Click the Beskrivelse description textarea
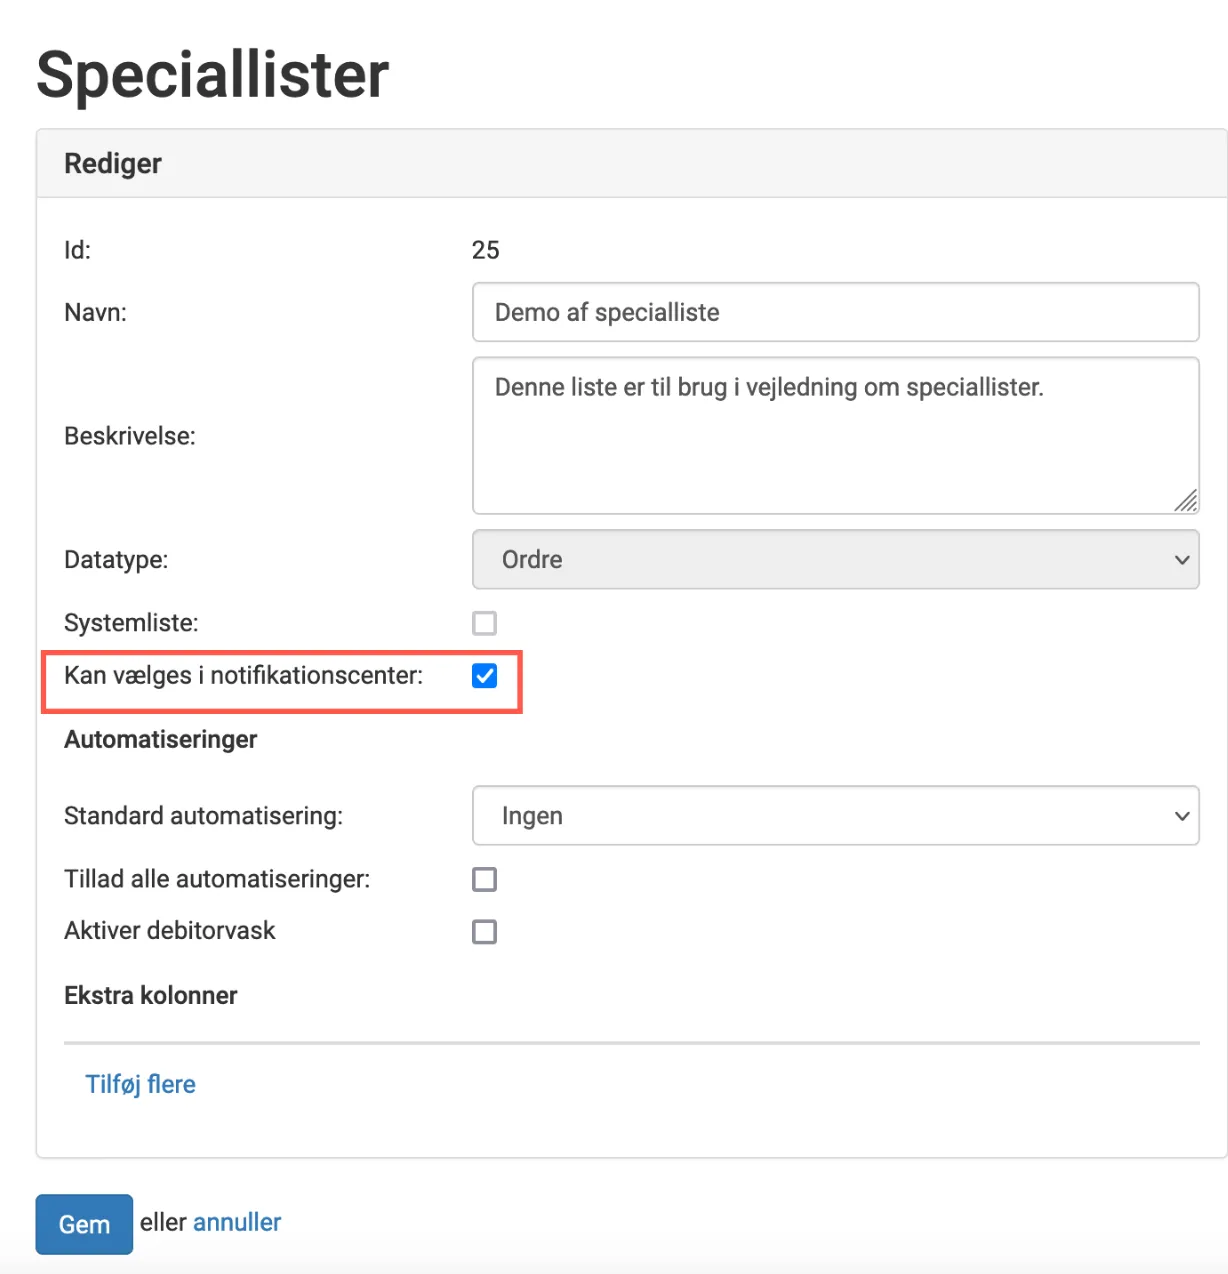The image size is (1228, 1274). point(835,435)
